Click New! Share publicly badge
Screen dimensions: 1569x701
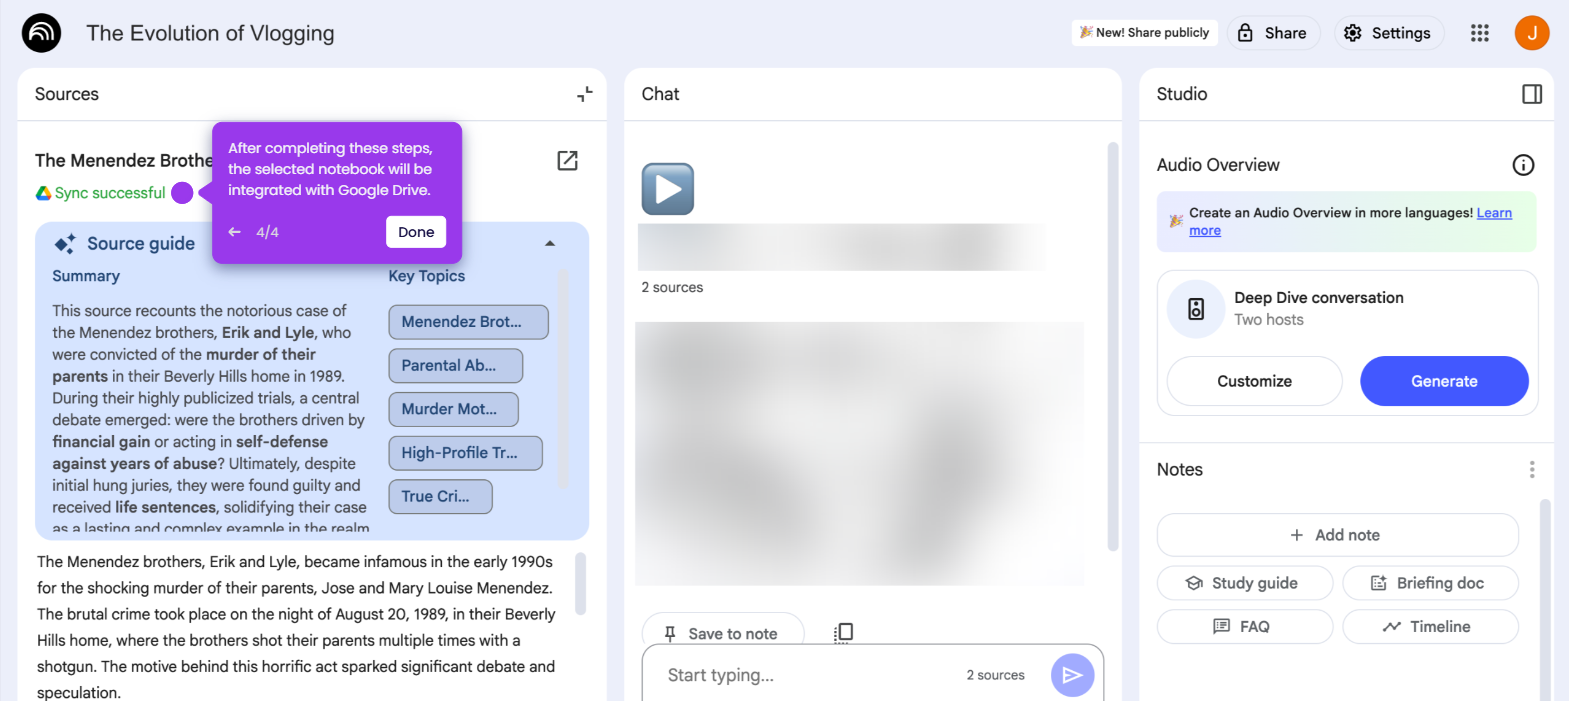coord(1145,33)
